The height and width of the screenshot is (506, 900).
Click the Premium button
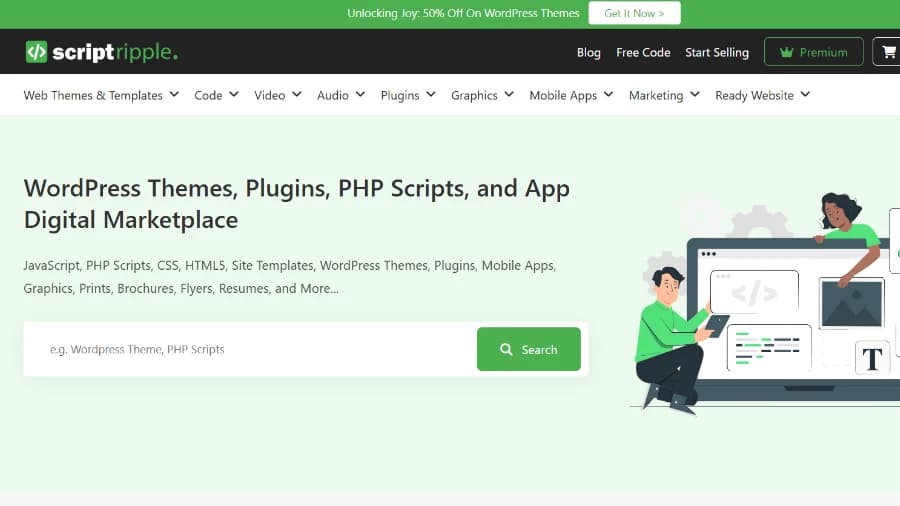[x=813, y=52]
